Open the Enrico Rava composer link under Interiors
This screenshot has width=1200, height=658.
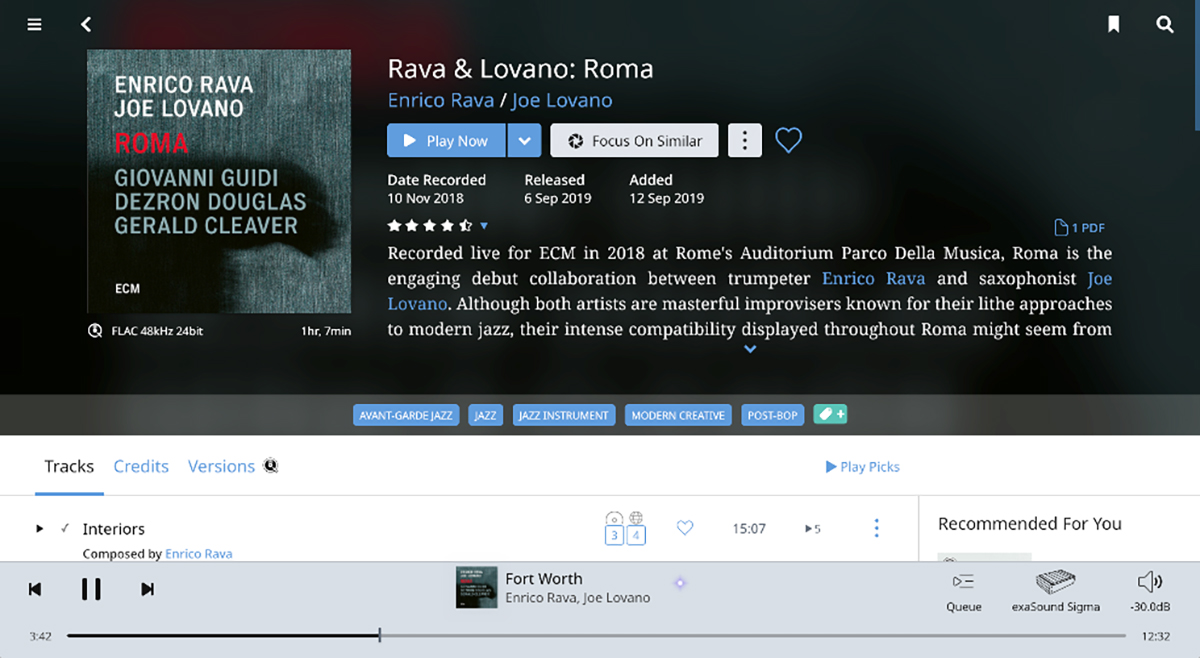point(199,553)
